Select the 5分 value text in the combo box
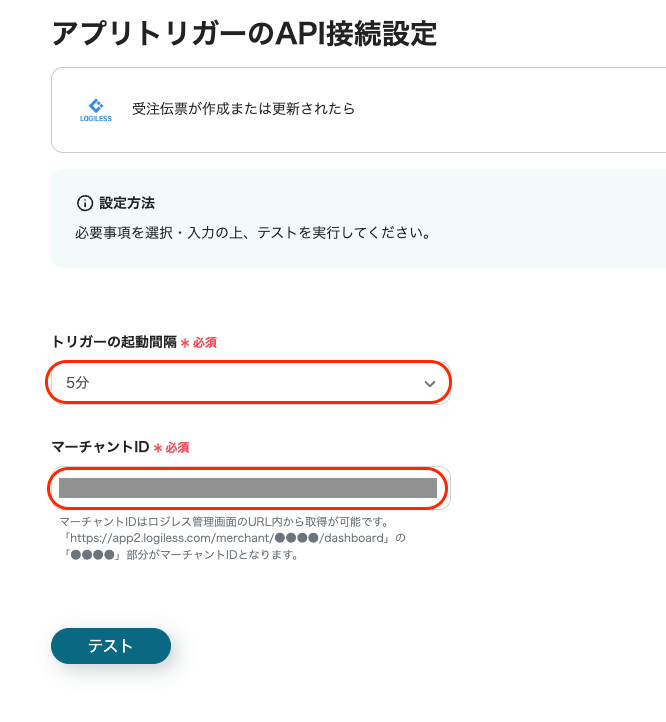 (x=78, y=383)
